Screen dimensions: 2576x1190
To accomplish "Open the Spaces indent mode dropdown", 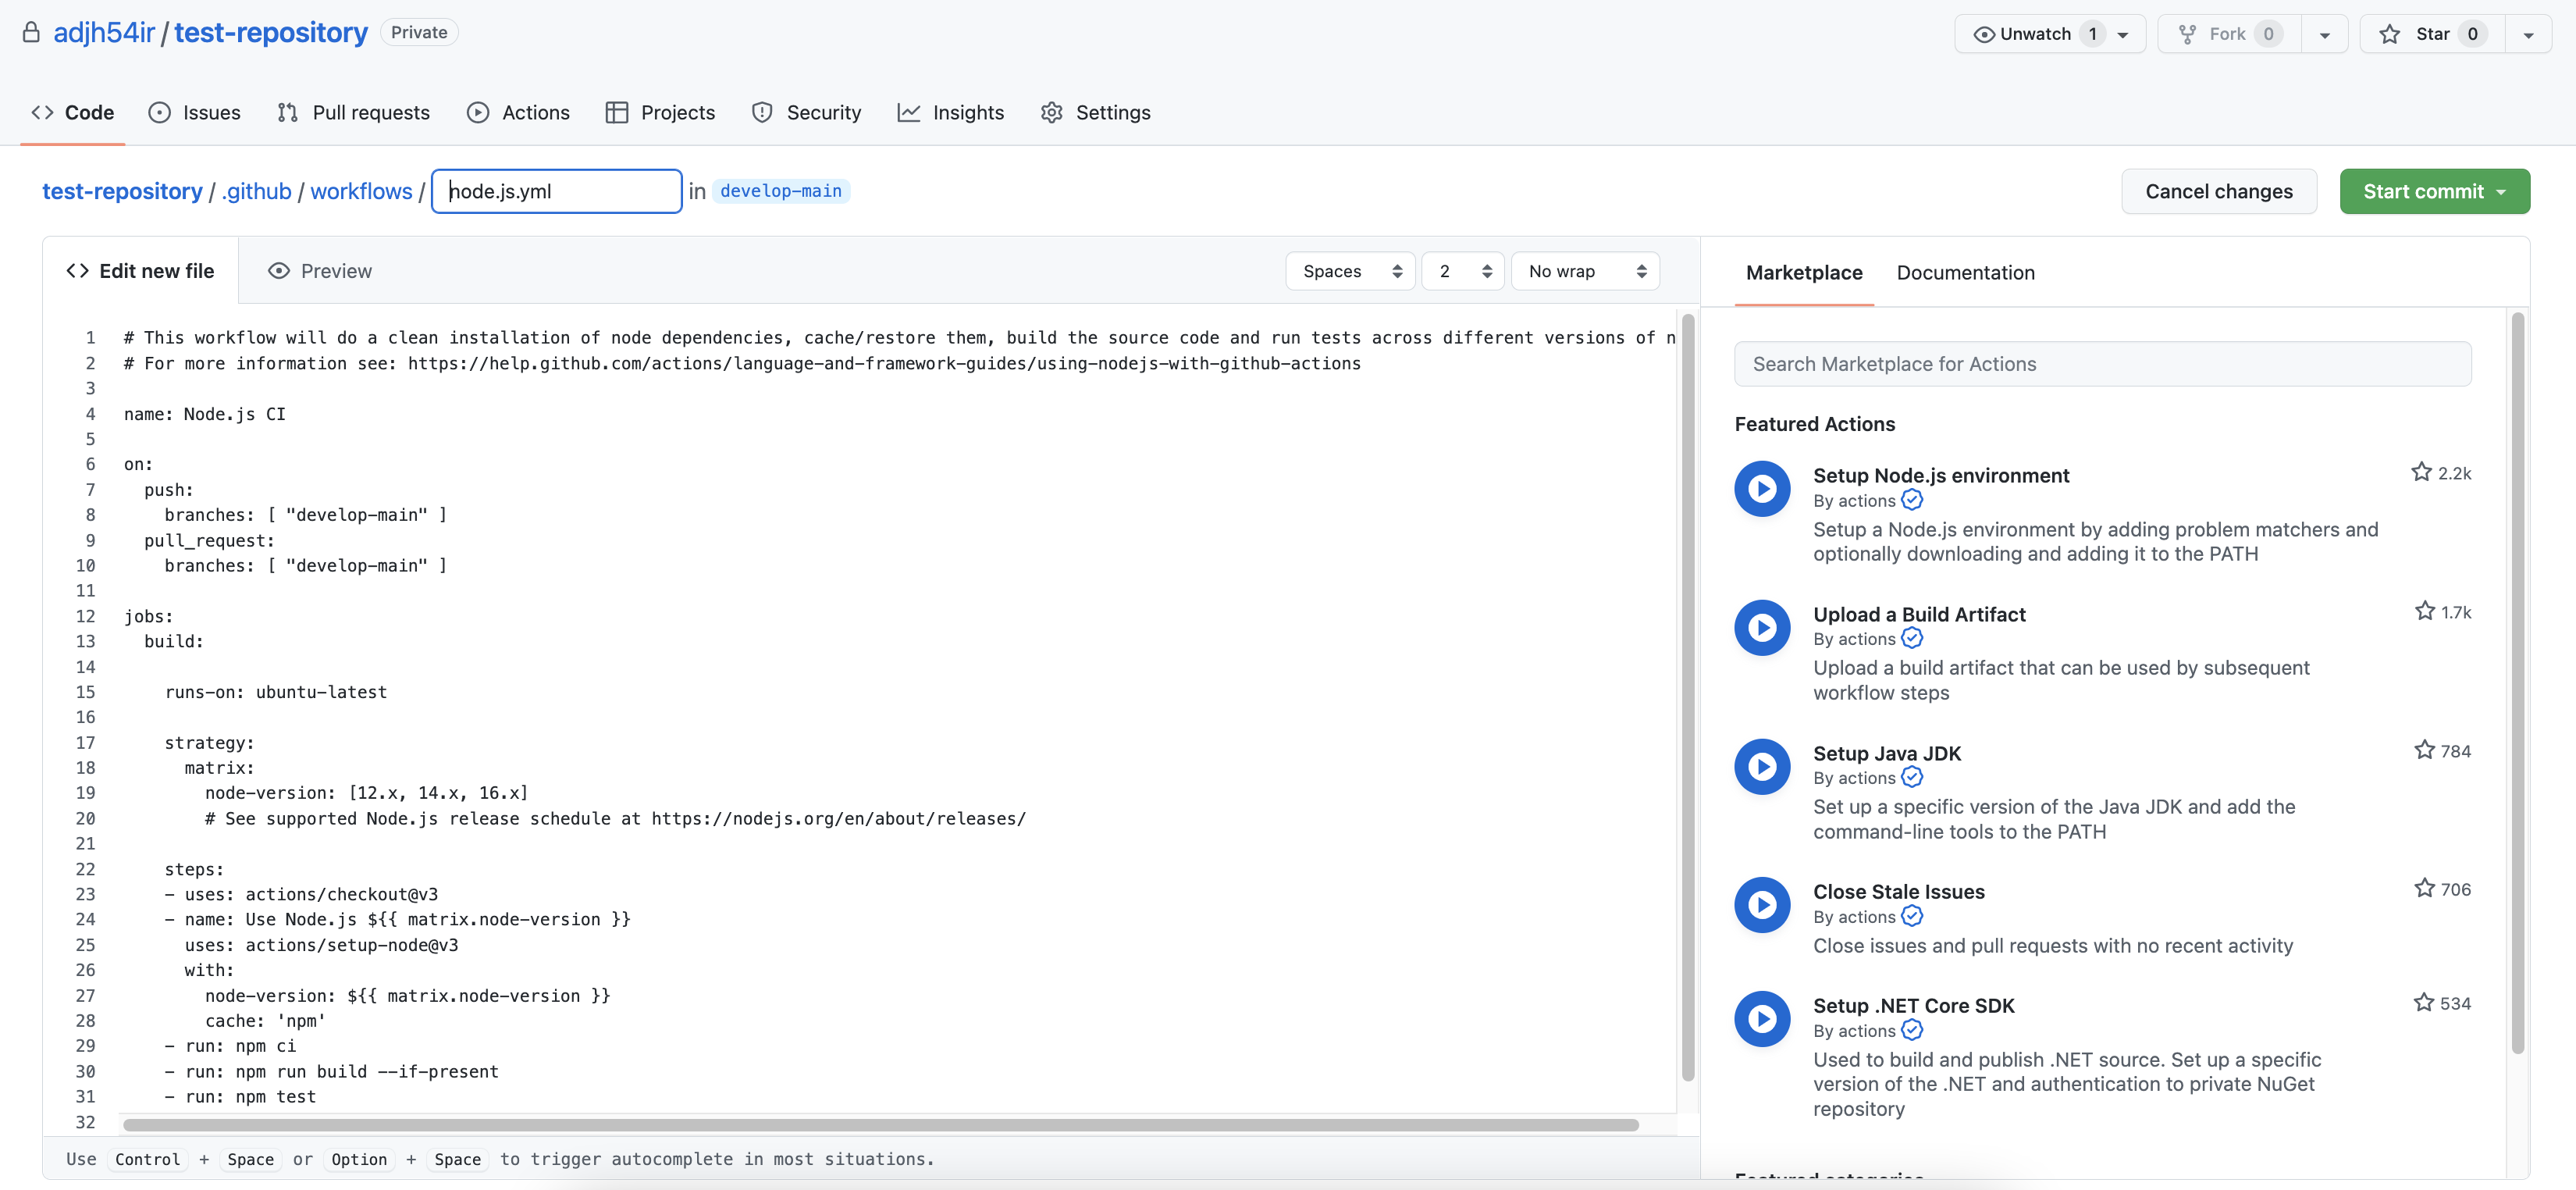I will click(1350, 271).
